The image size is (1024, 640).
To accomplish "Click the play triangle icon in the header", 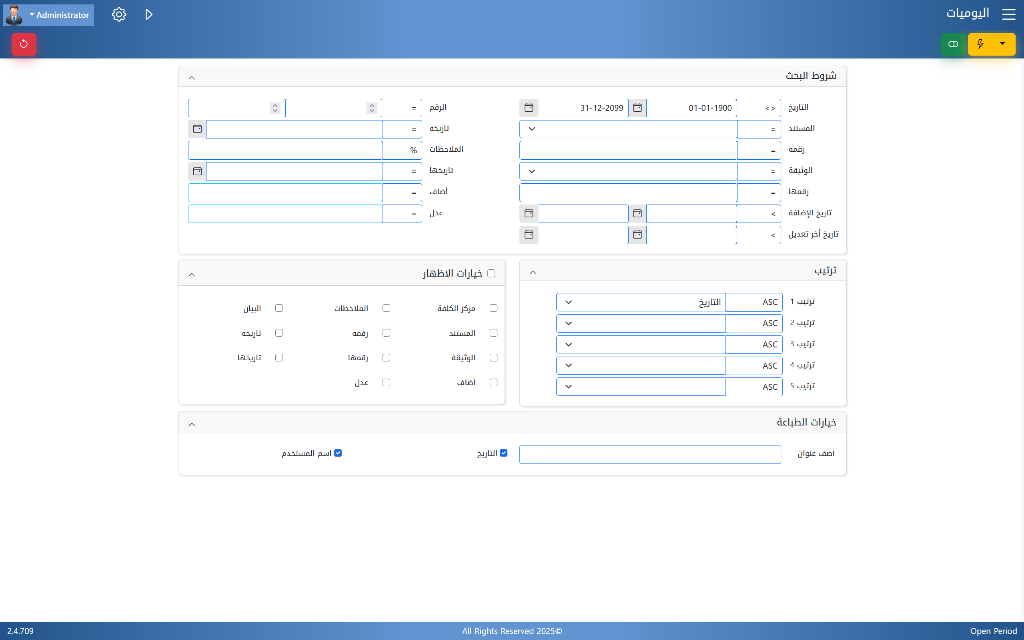I will (x=149, y=15).
